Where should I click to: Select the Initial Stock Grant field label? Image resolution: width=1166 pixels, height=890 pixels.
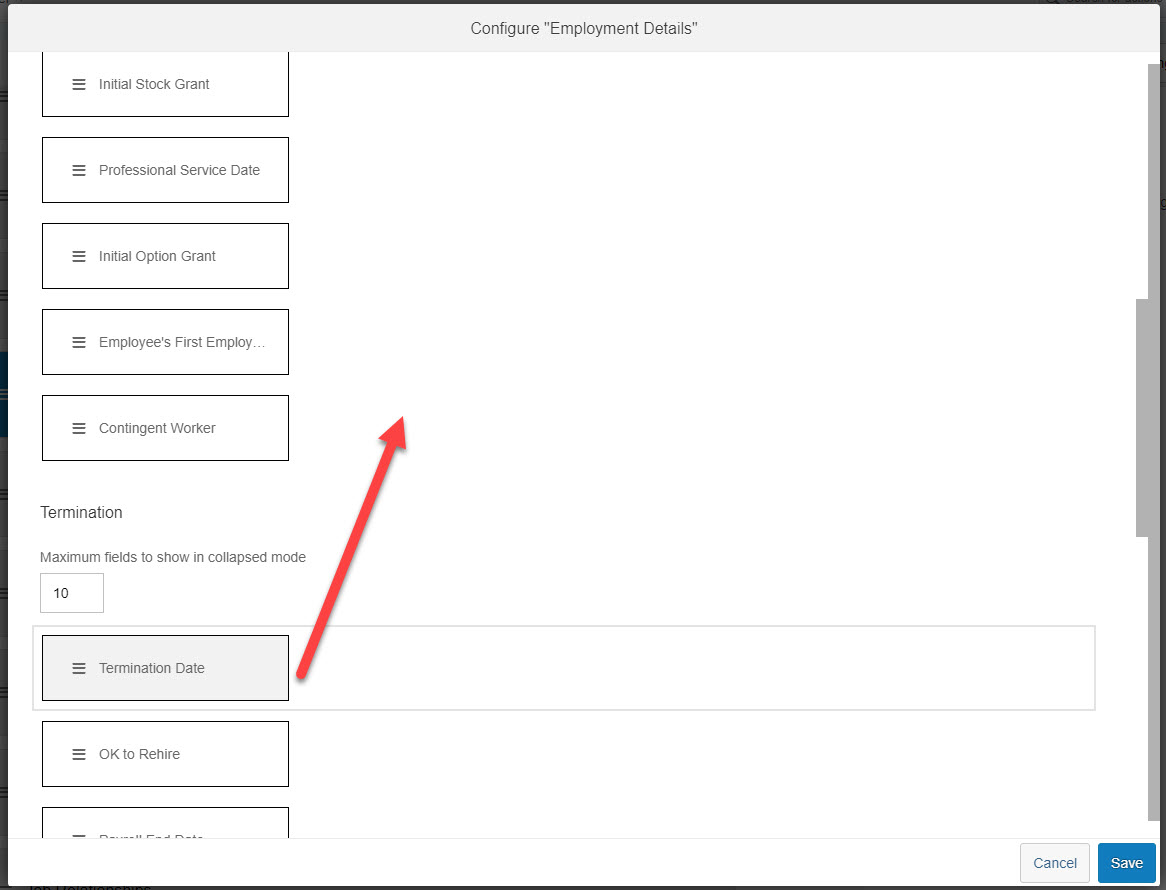(154, 84)
